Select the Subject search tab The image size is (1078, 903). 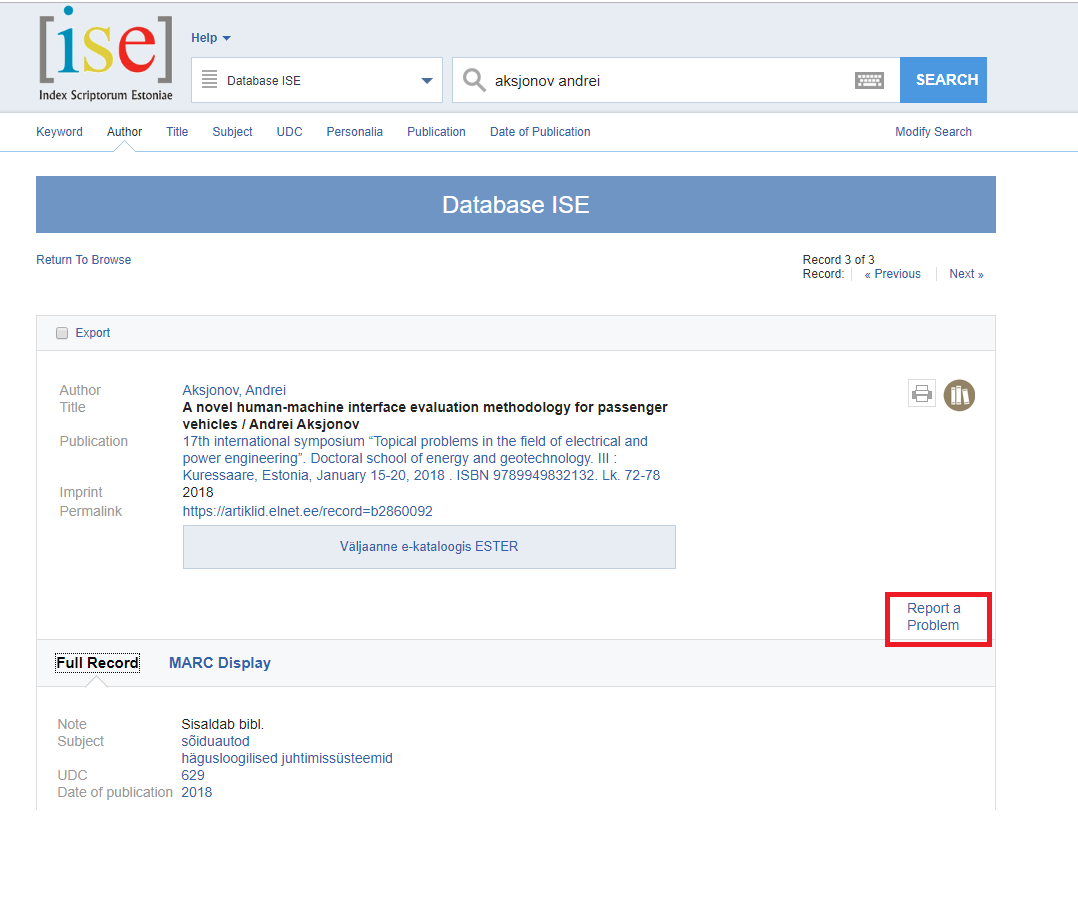click(x=232, y=131)
